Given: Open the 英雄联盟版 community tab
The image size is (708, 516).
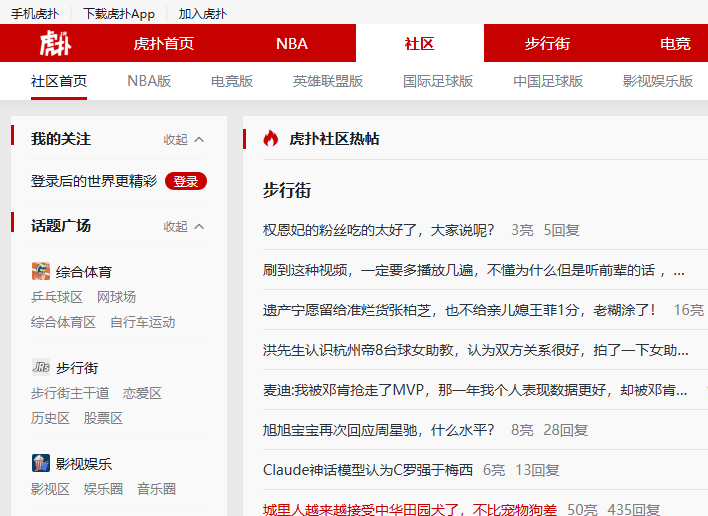Looking at the screenshot, I should coord(328,81).
